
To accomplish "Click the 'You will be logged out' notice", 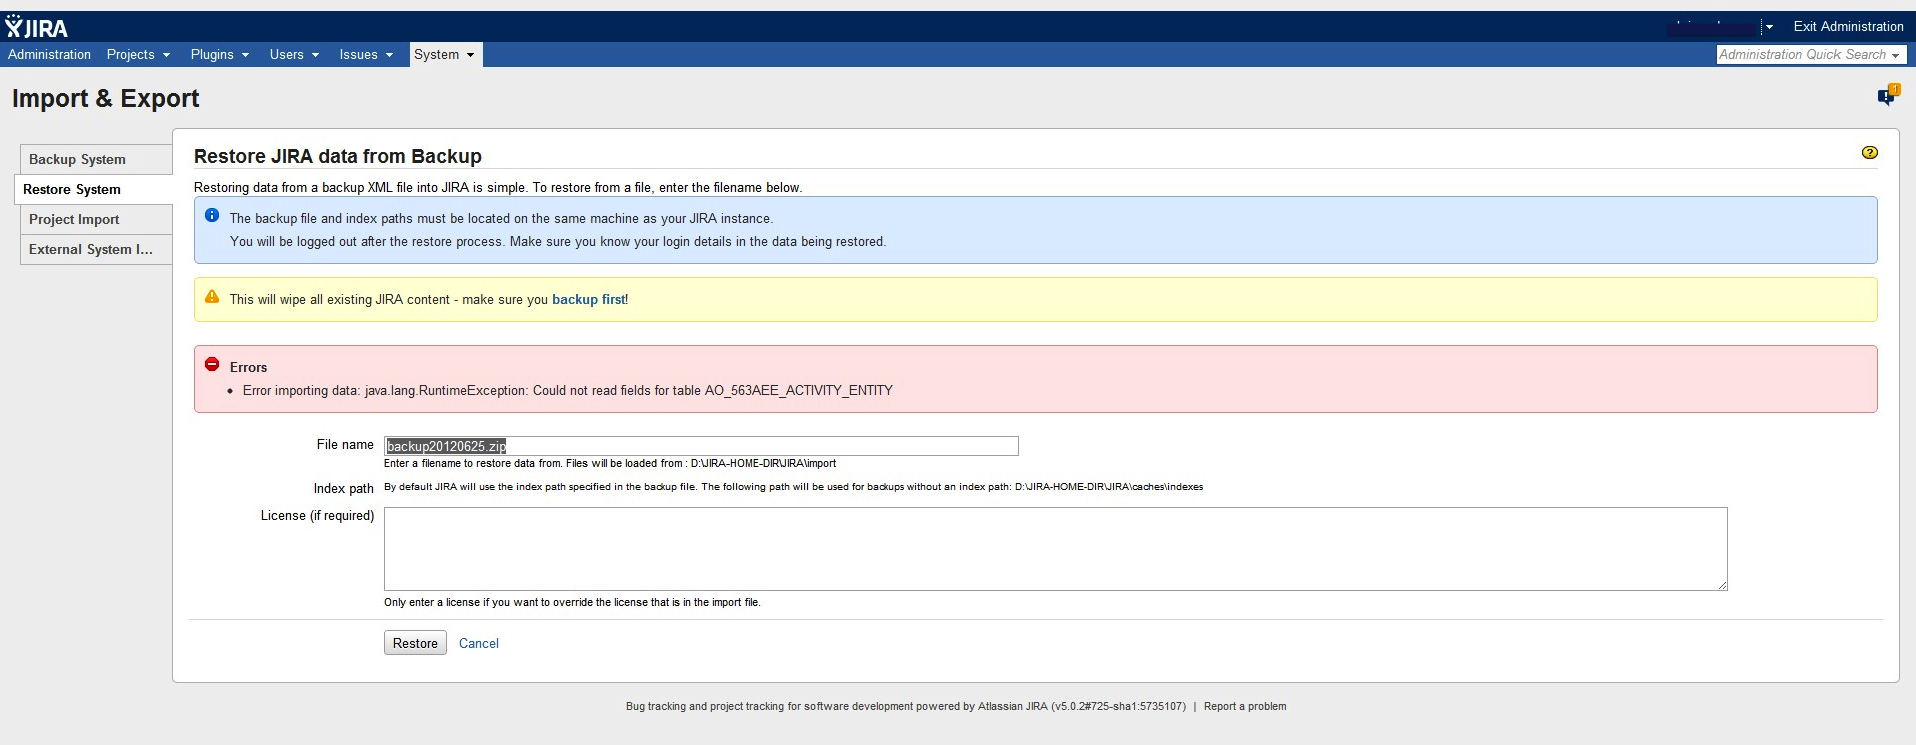I will 558,241.
